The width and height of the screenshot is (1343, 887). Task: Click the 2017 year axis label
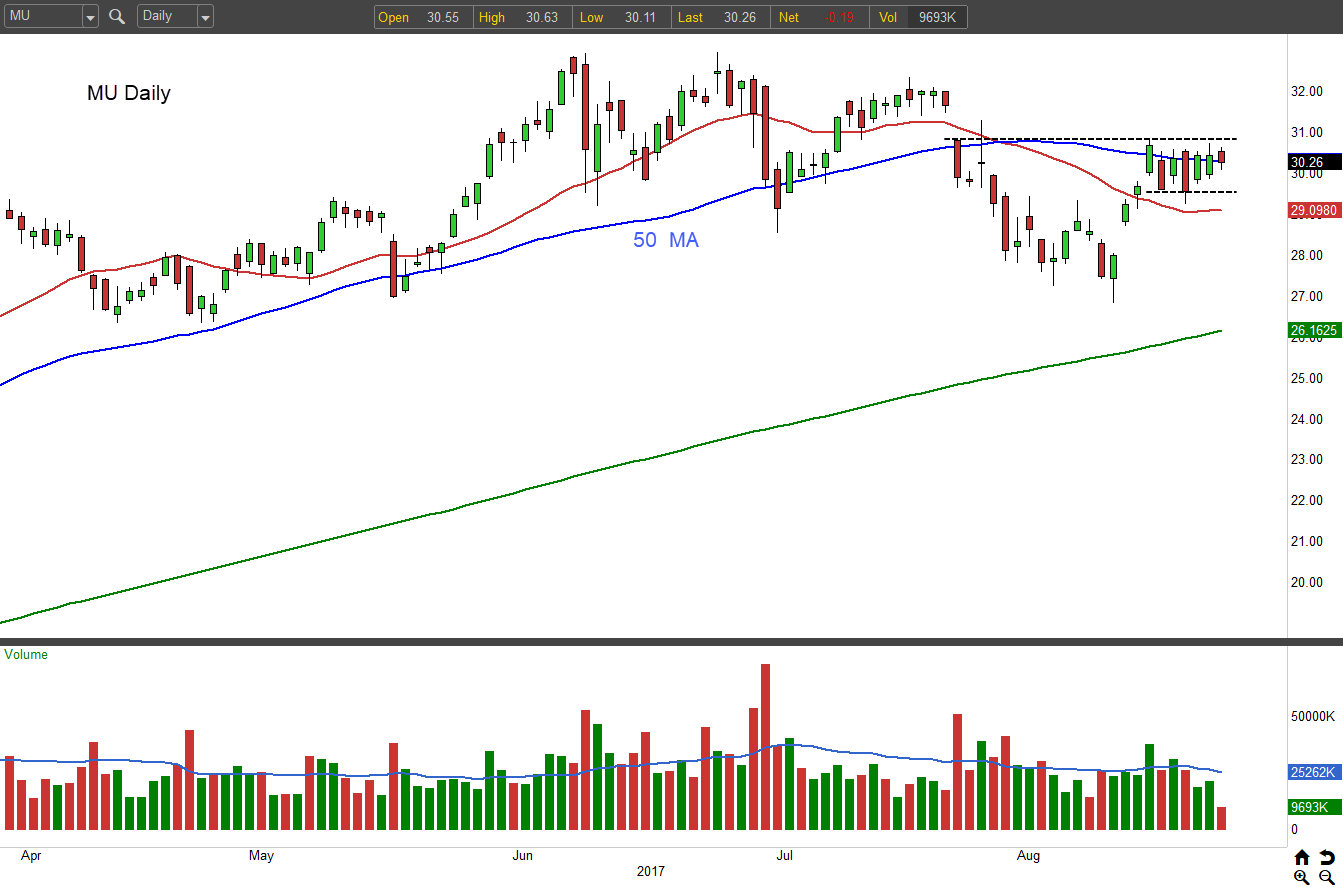(651, 872)
